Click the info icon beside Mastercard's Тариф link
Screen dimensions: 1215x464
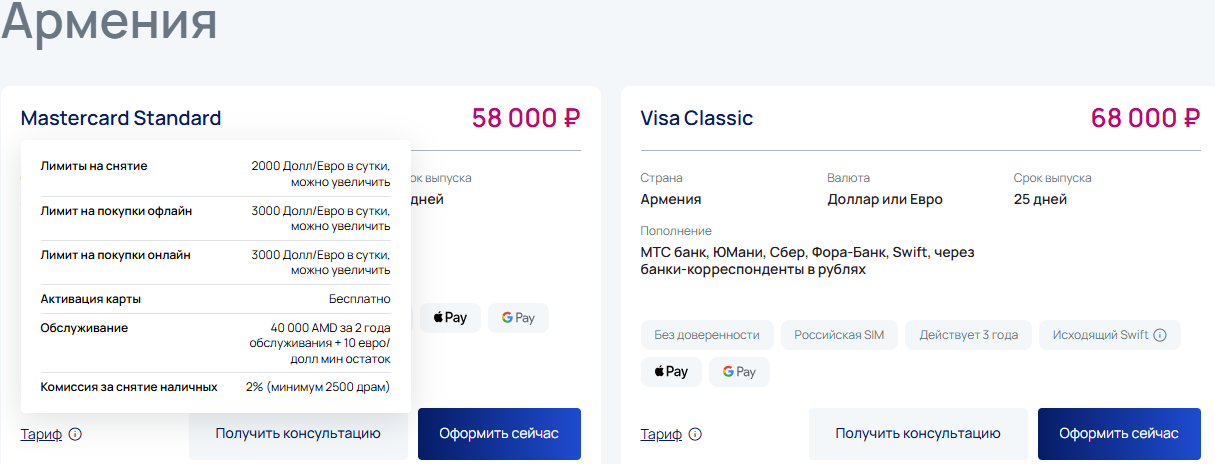[x=76, y=434]
